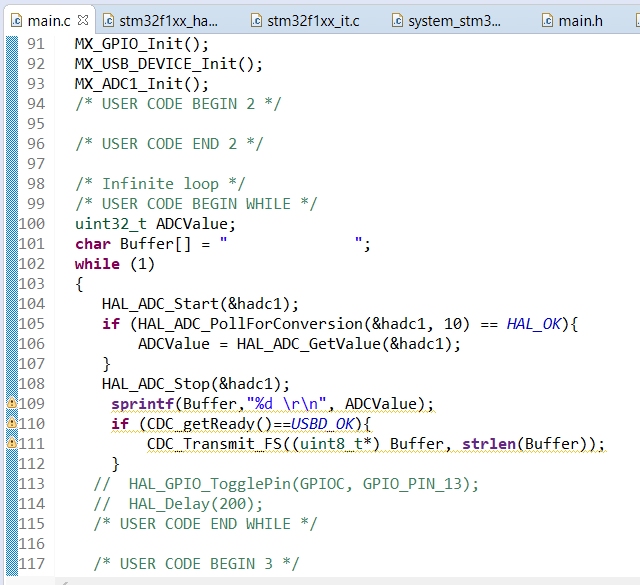Click the header file icon on main.h tab
Screen dimensions: 640x585
[547, 20]
